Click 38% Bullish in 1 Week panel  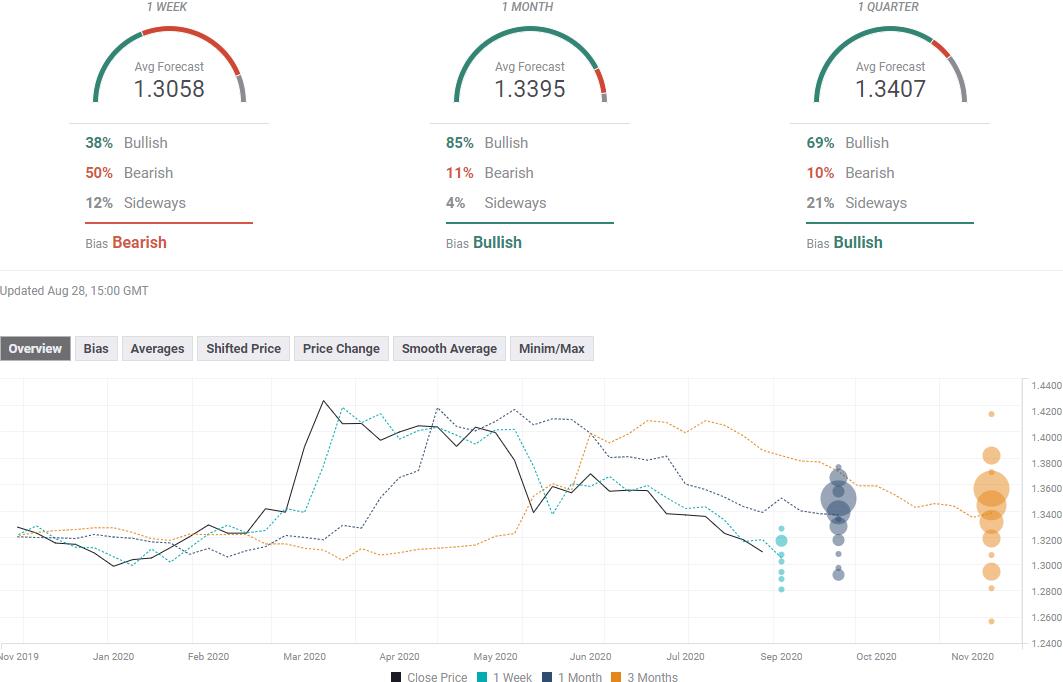point(126,143)
